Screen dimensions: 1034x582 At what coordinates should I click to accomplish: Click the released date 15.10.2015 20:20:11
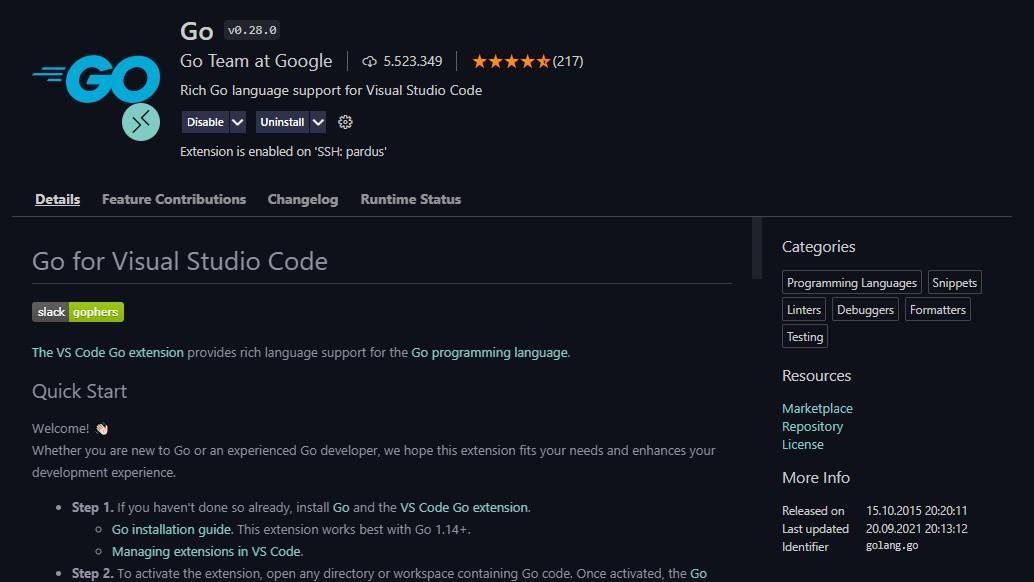(916, 511)
